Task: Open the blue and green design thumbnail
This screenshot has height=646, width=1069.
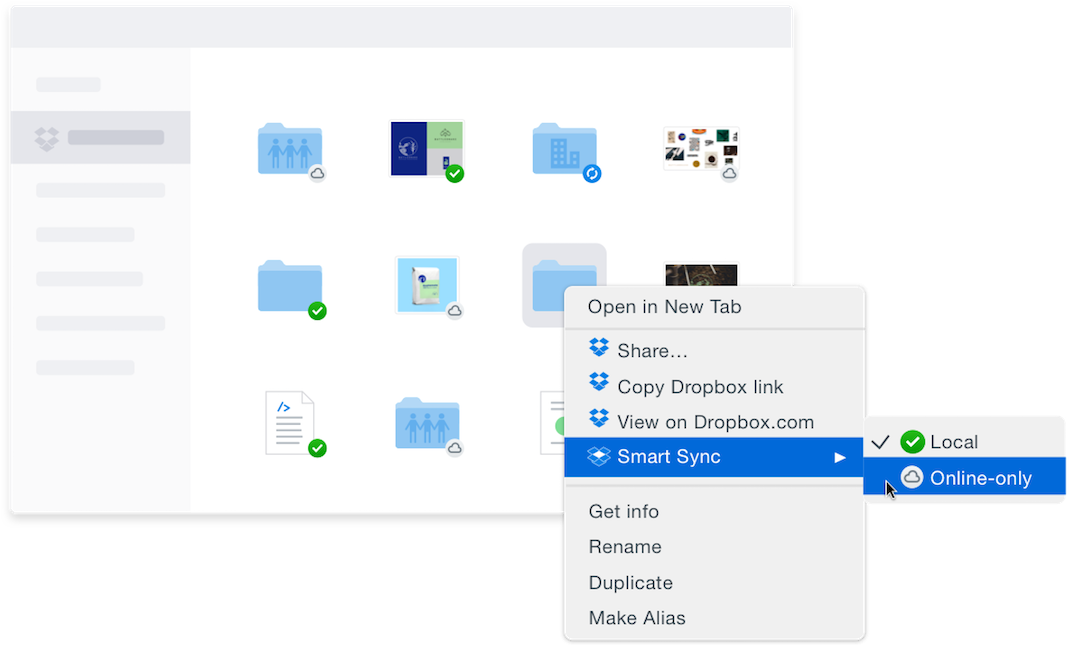Action: (x=426, y=148)
